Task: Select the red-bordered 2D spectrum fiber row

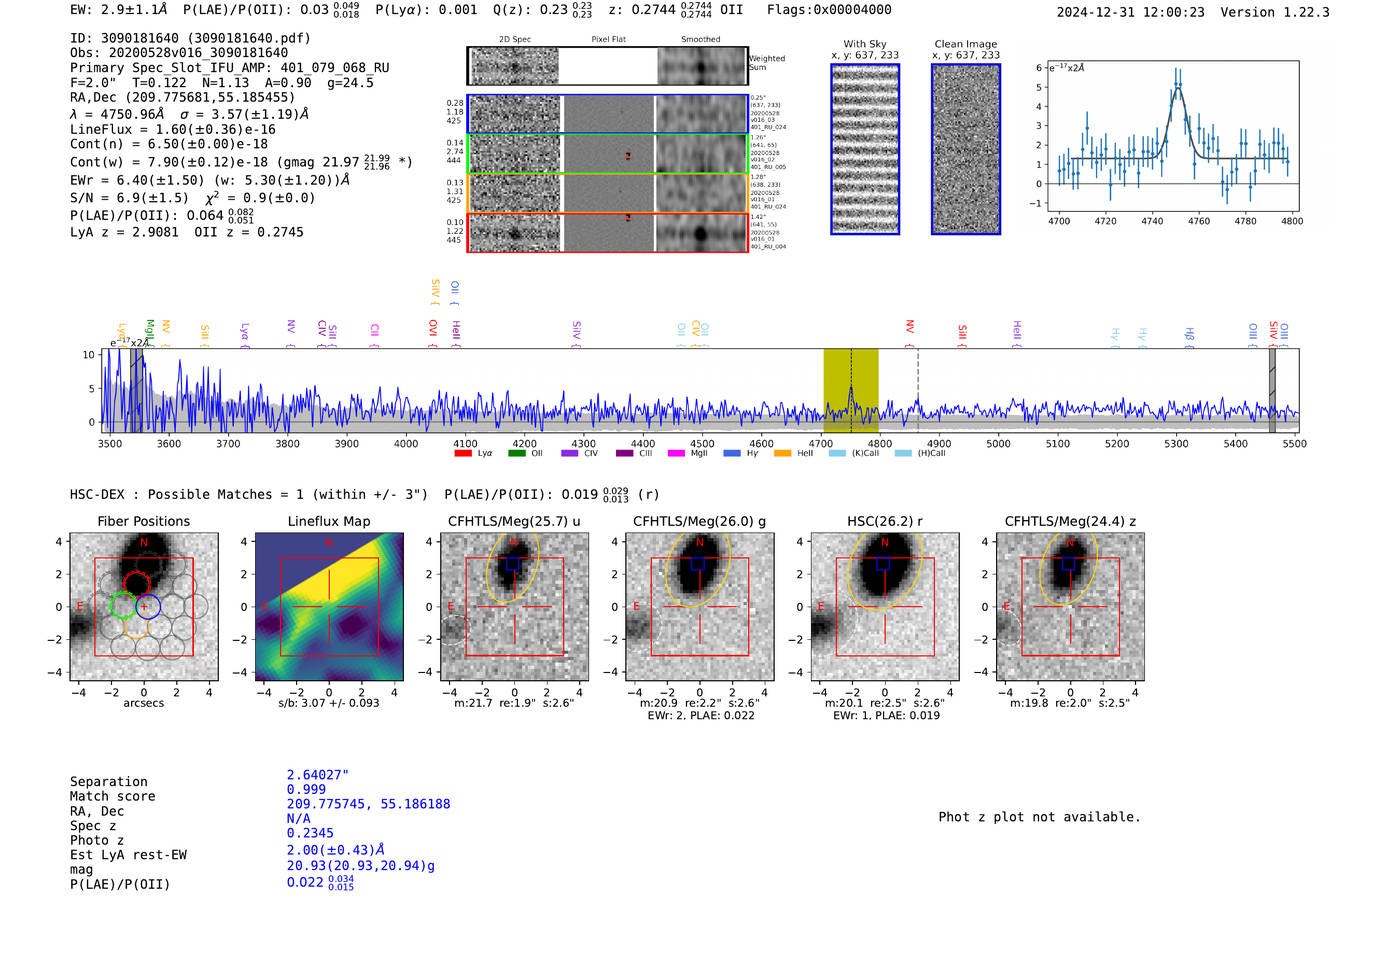Action: click(x=607, y=232)
